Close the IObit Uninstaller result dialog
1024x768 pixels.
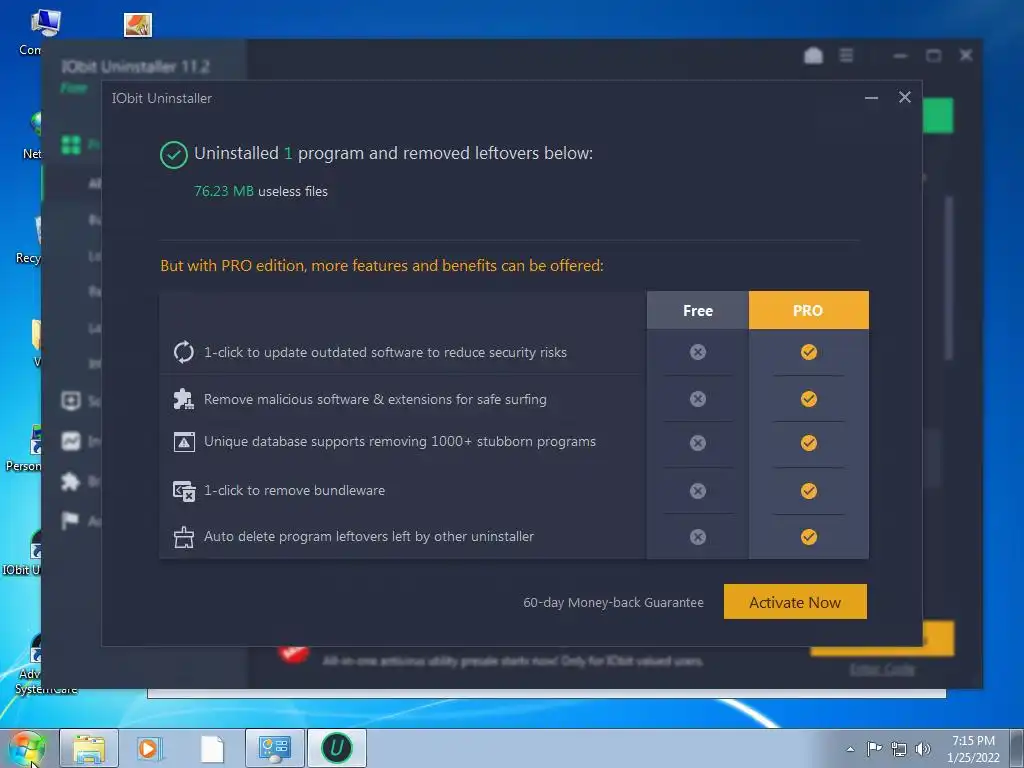pyautogui.click(x=904, y=97)
